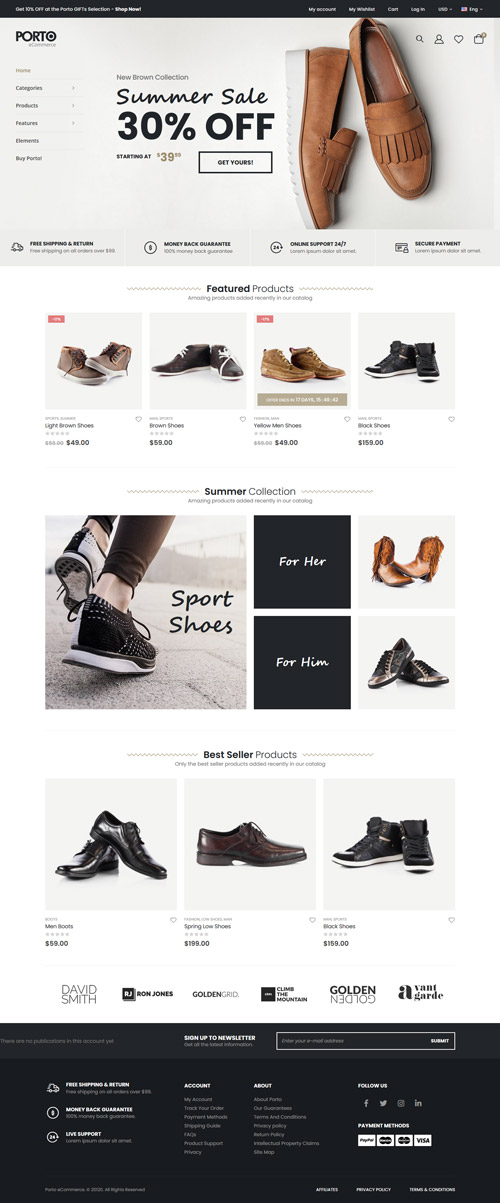Click the newsletter SUBMIT button
The height and width of the screenshot is (1203, 500).
440,1041
